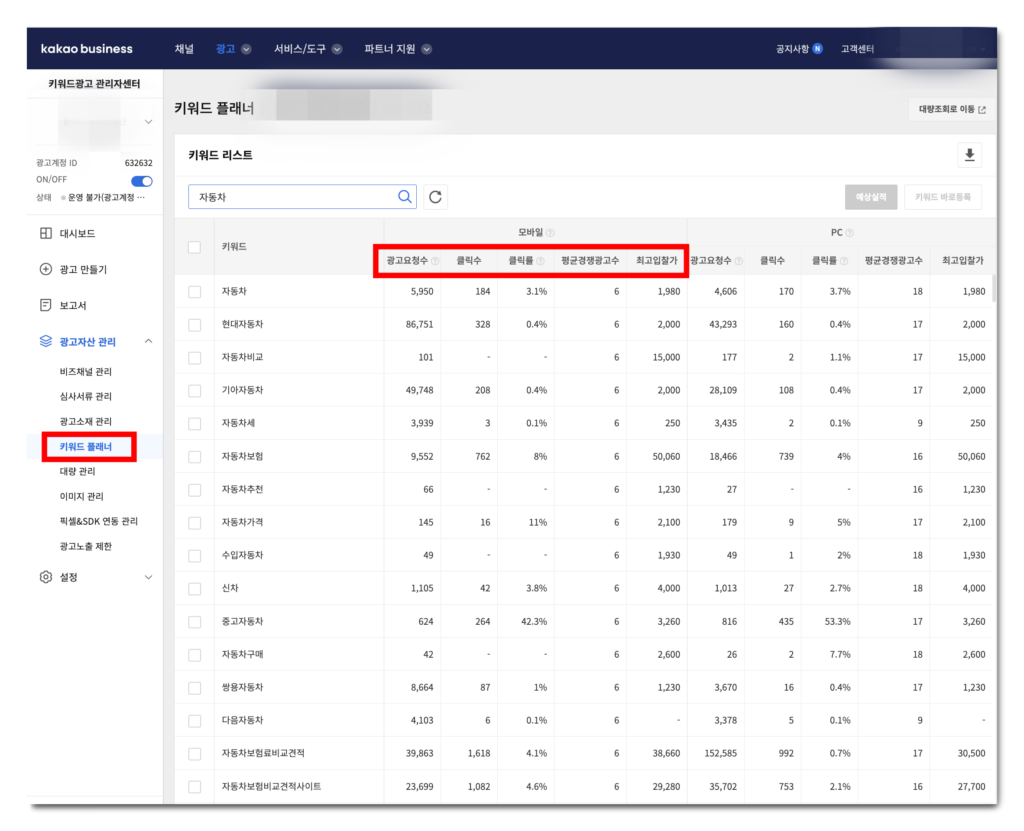This screenshot has width=1024, height=831.
Task: Click the help icon next to 모바일
Action: tap(550, 232)
